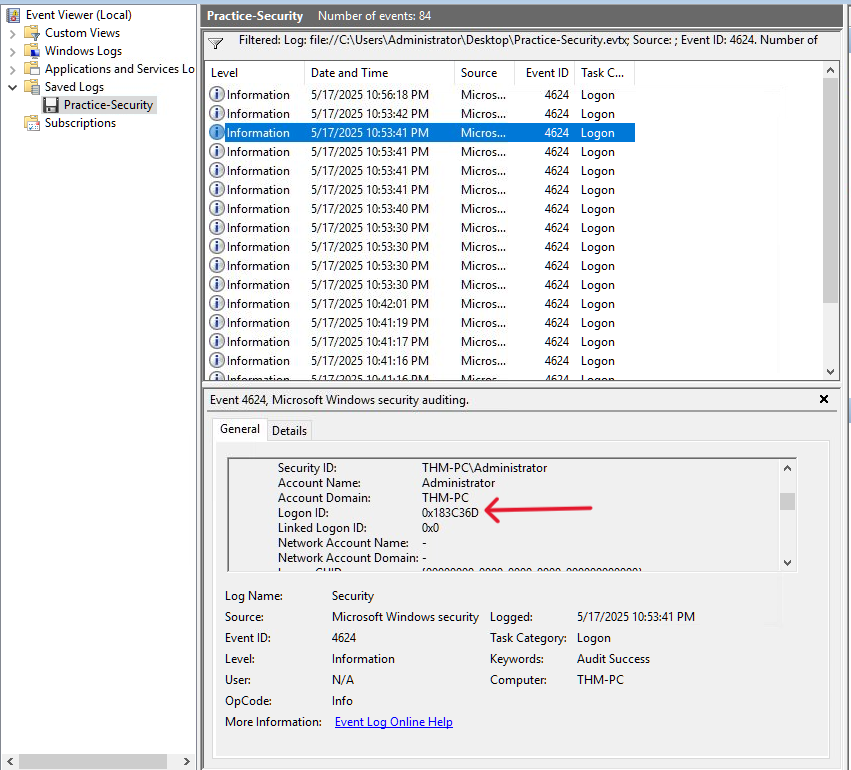Viewport: 851px width, 770px height.
Task: Switch to the Details tab
Action: tap(289, 430)
